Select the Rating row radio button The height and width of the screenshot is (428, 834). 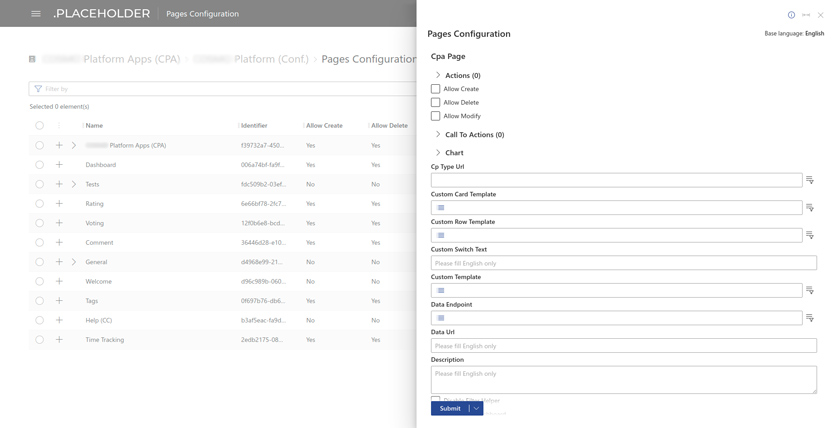pyautogui.click(x=40, y=204)
